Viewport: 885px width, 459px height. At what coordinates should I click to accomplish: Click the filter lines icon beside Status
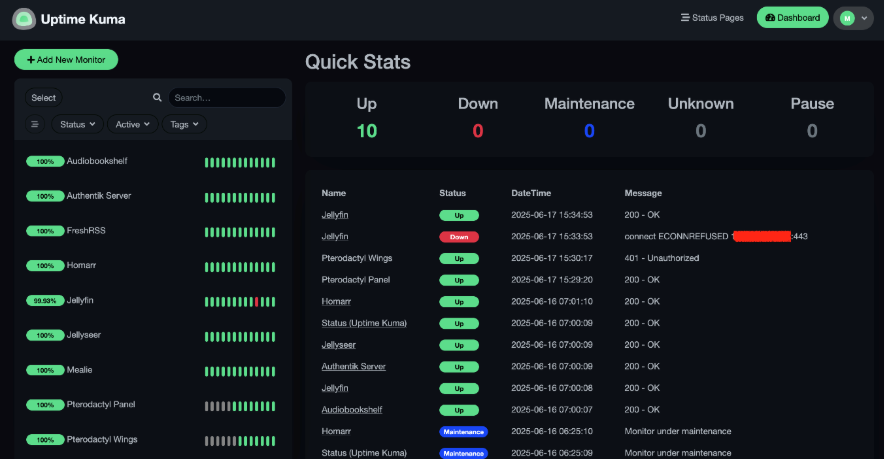[35, 124]
